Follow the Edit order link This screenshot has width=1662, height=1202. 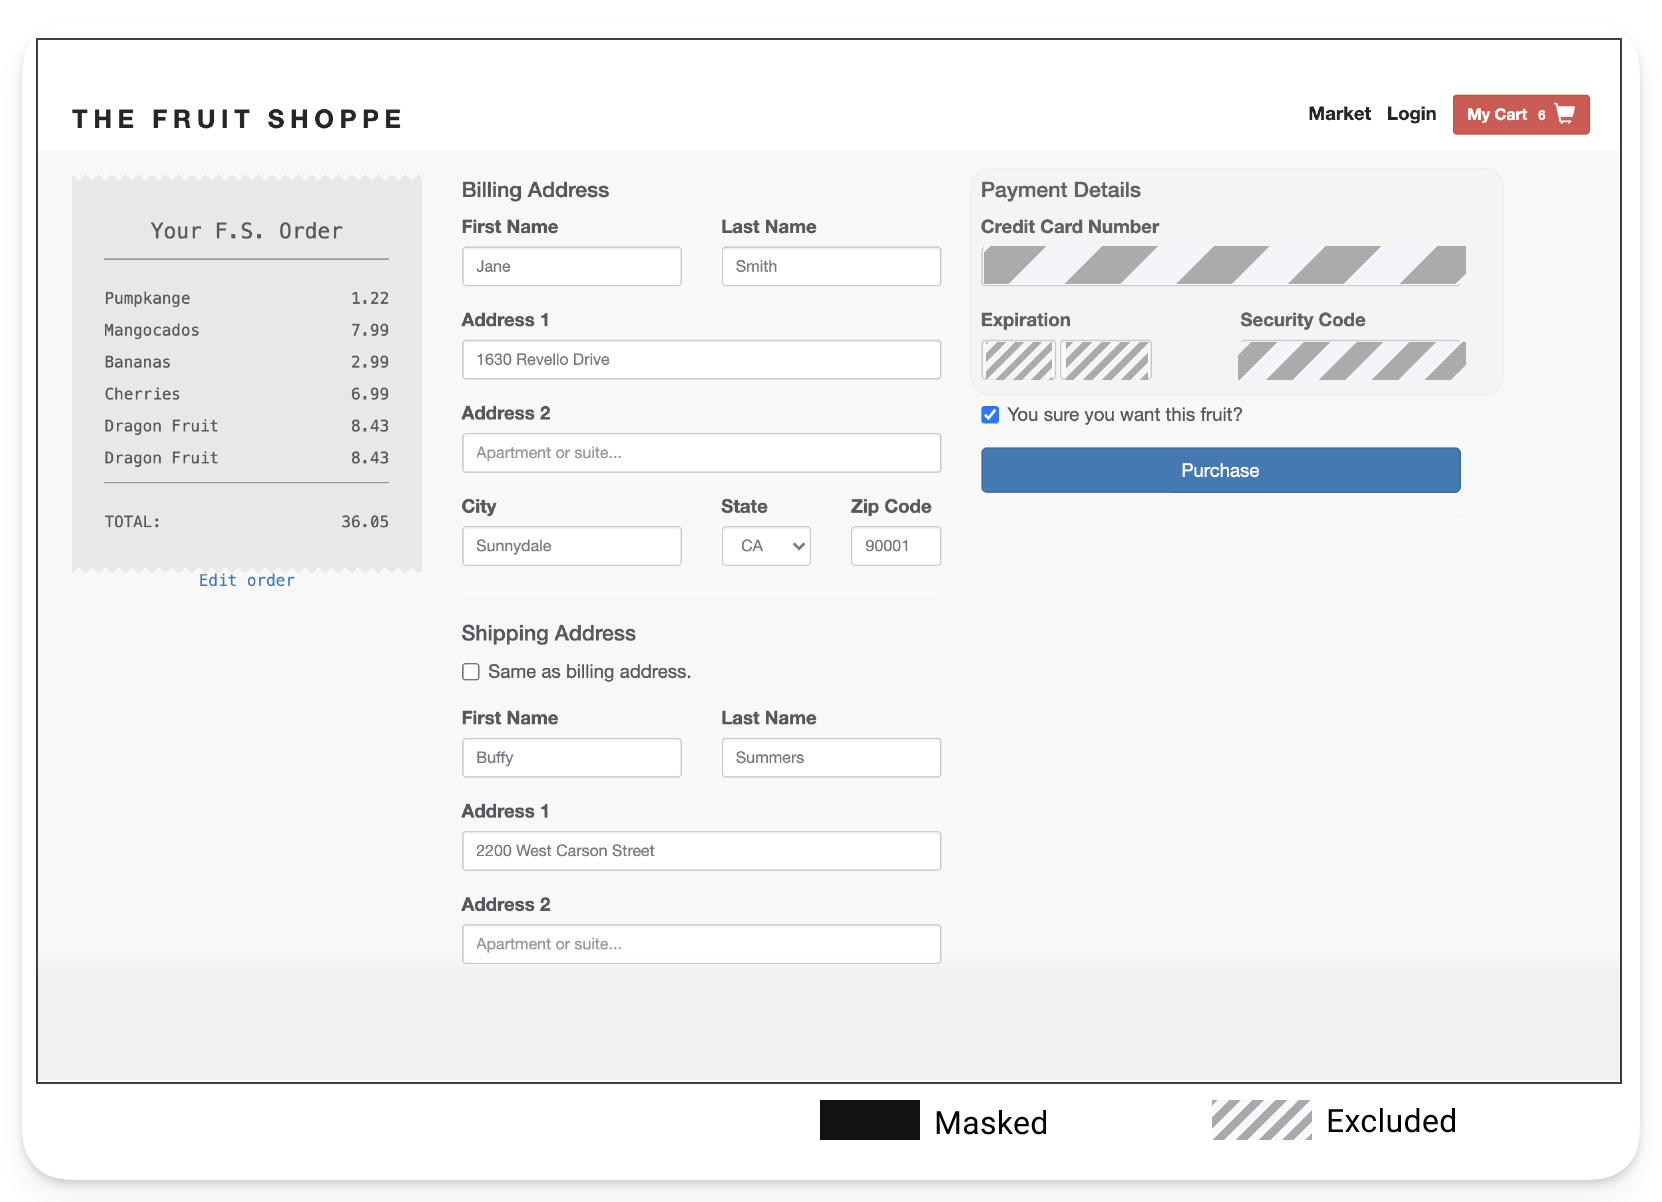246,581
